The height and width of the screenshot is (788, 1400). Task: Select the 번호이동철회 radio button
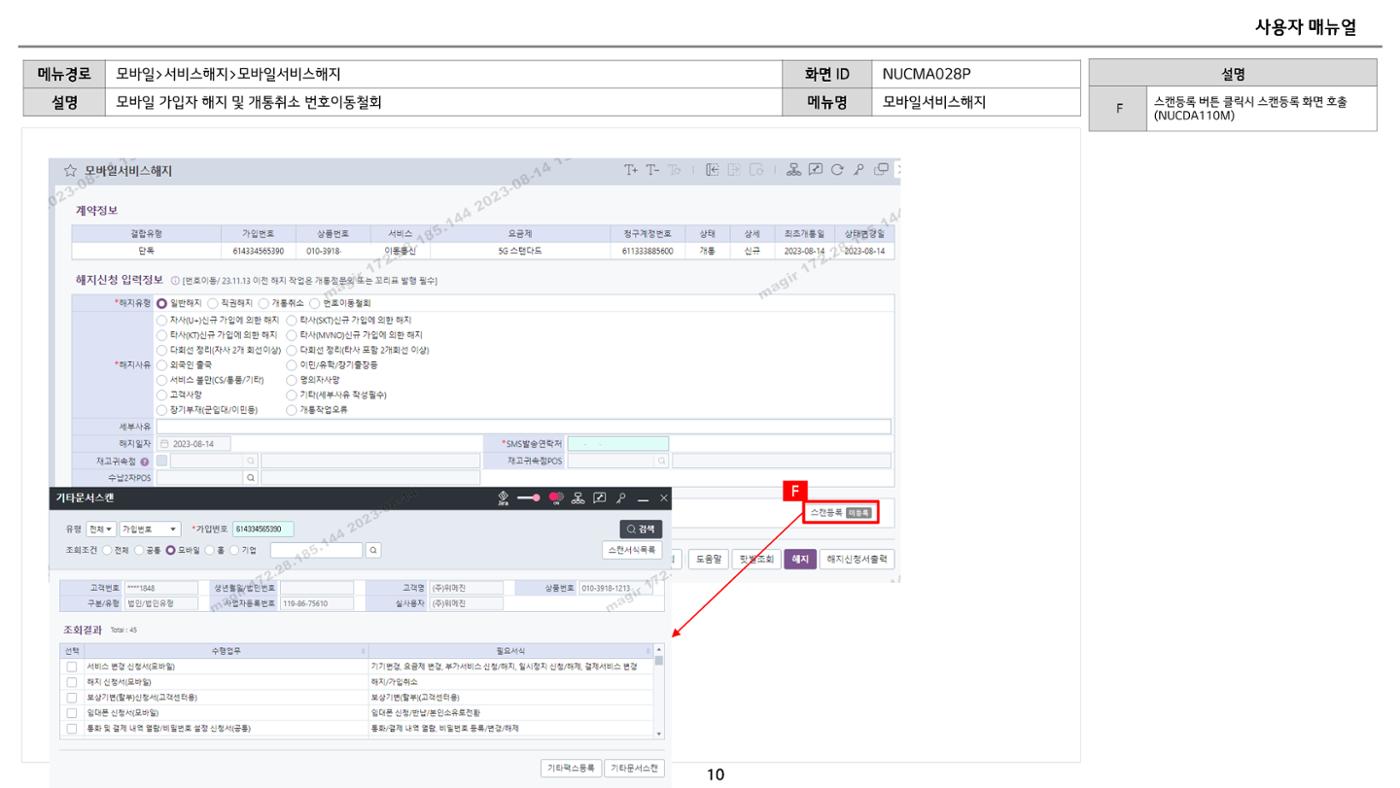(x=314, y=302)
